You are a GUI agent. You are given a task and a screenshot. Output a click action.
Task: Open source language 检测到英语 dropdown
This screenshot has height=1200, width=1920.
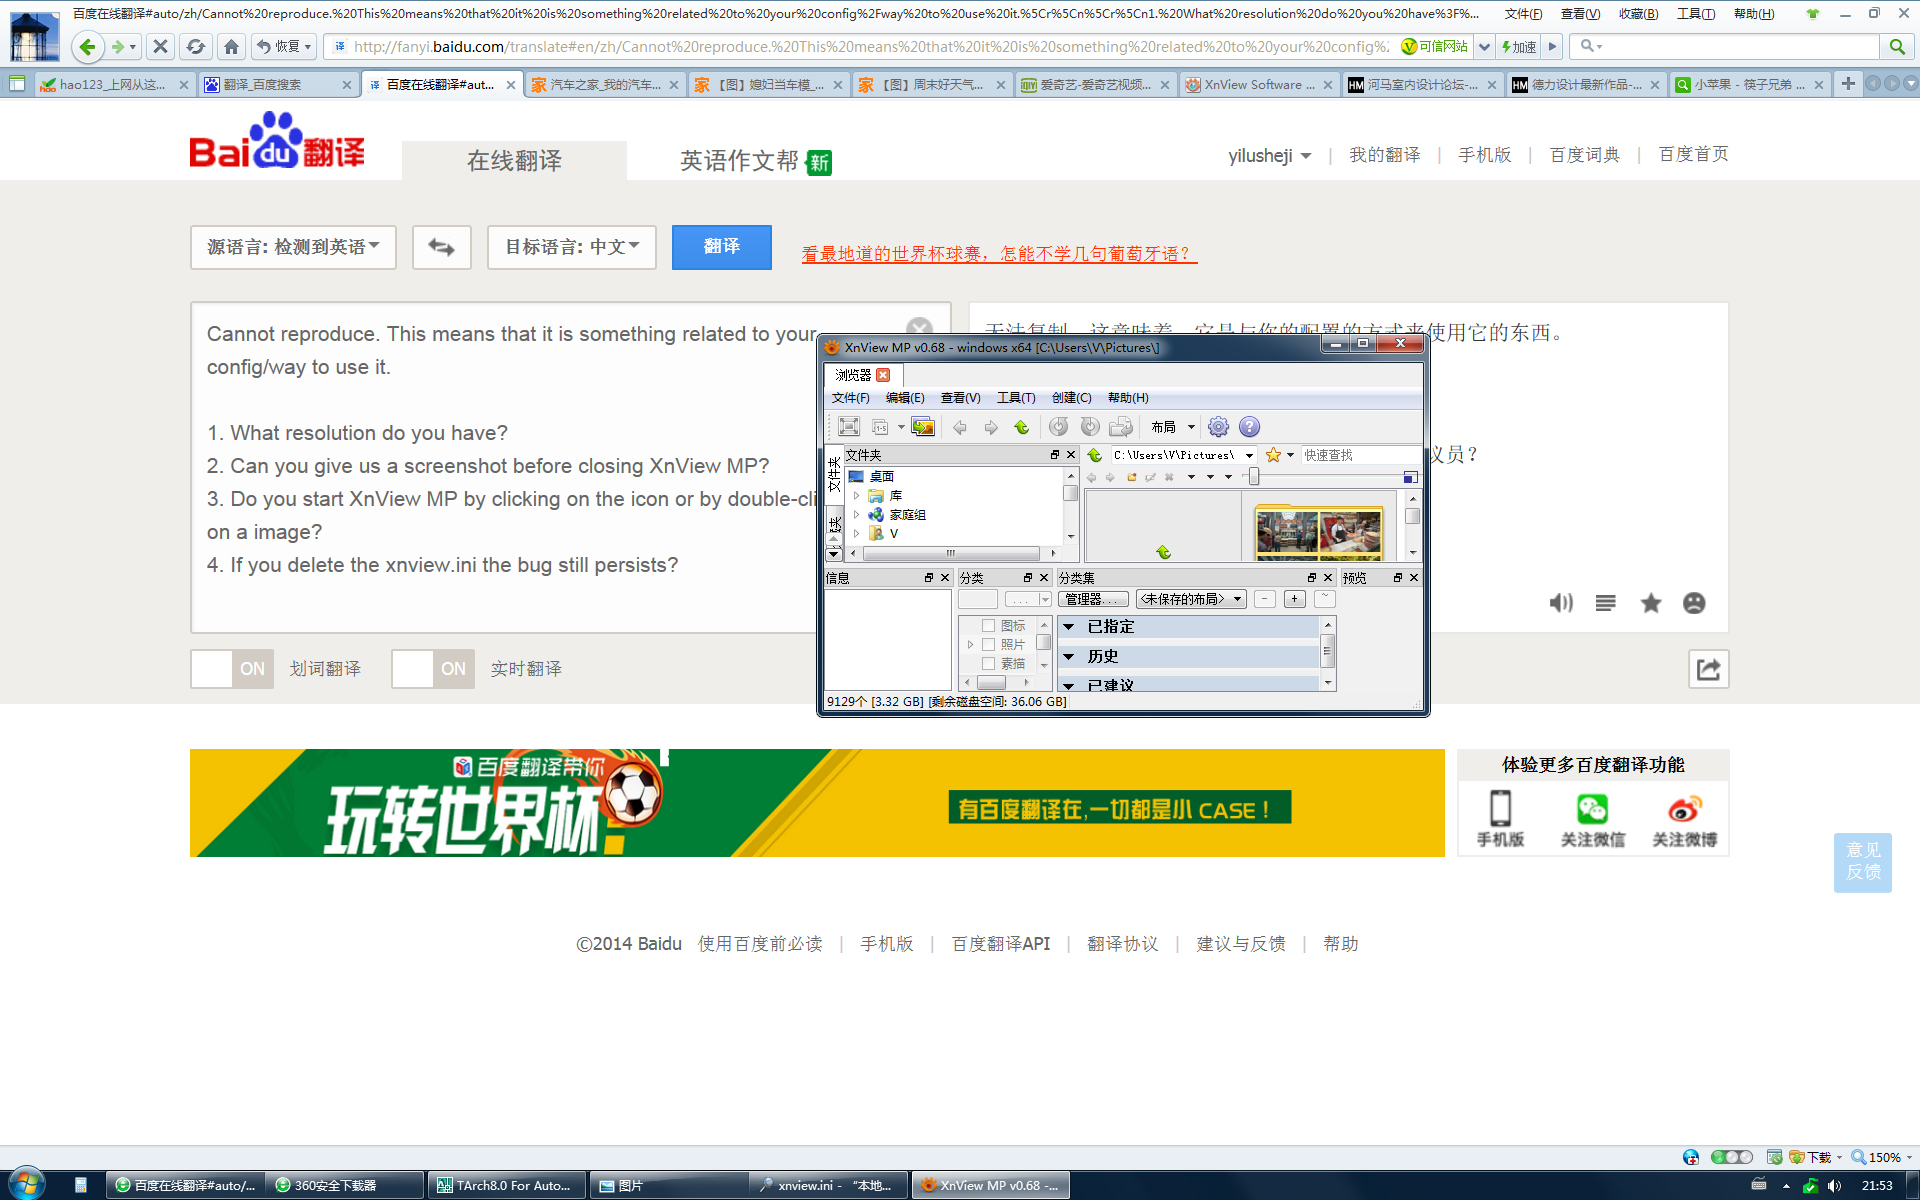tap(293, 247)
